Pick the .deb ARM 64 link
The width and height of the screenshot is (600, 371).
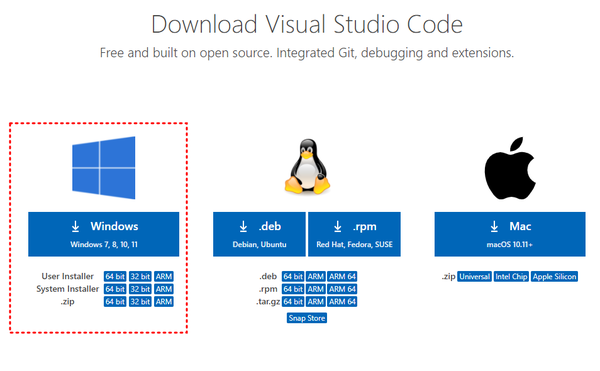click(342, 276)
